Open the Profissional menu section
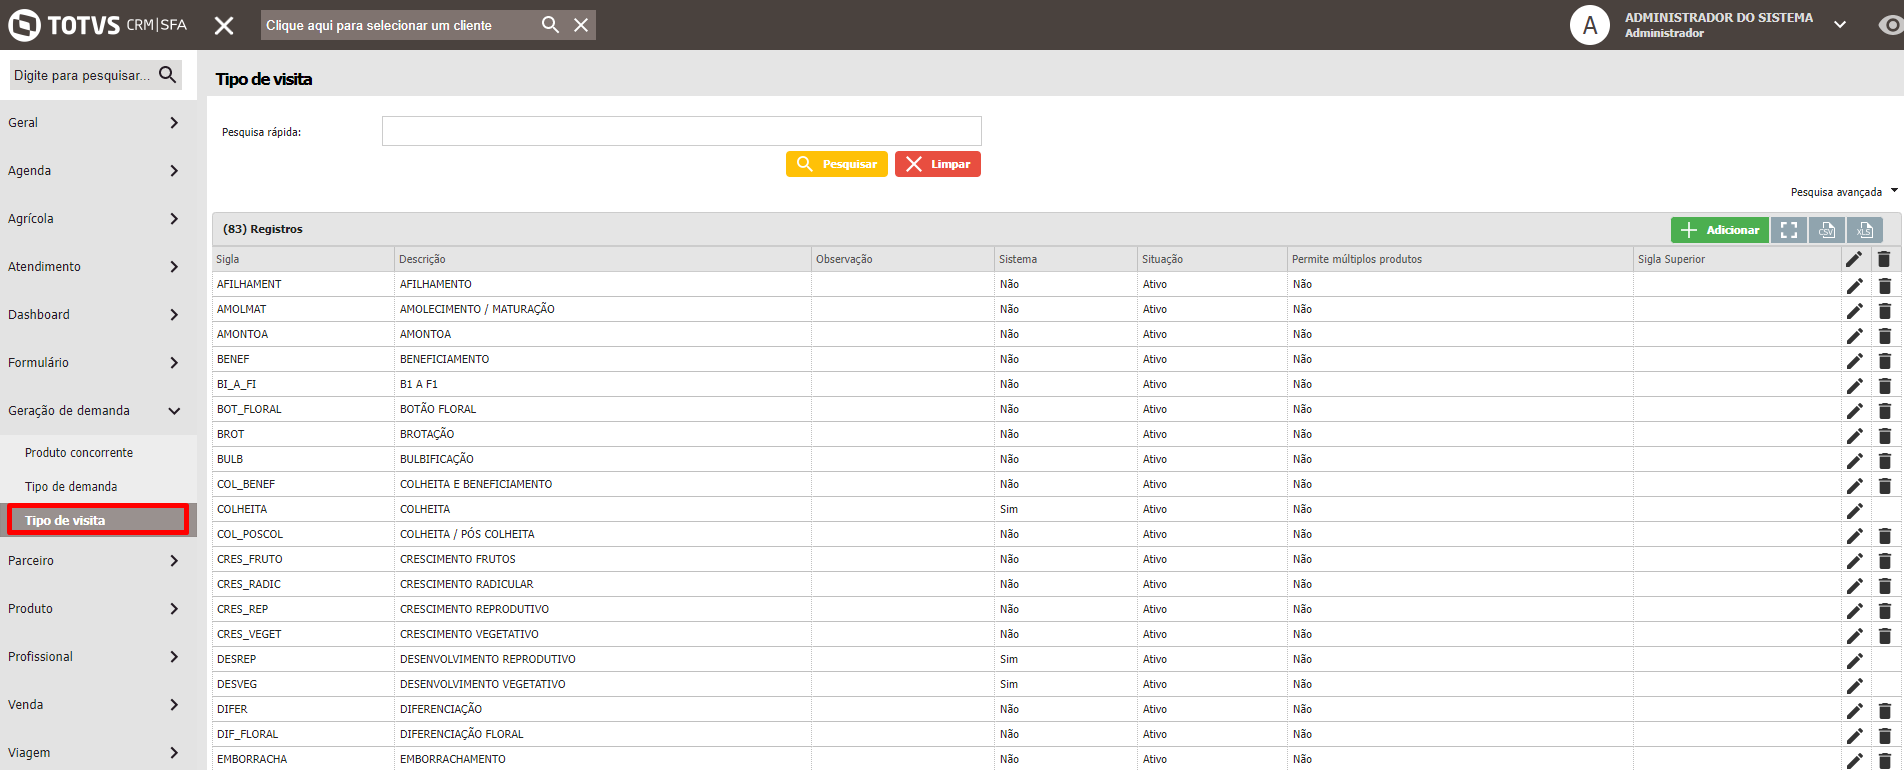 (x=98, y=657)
